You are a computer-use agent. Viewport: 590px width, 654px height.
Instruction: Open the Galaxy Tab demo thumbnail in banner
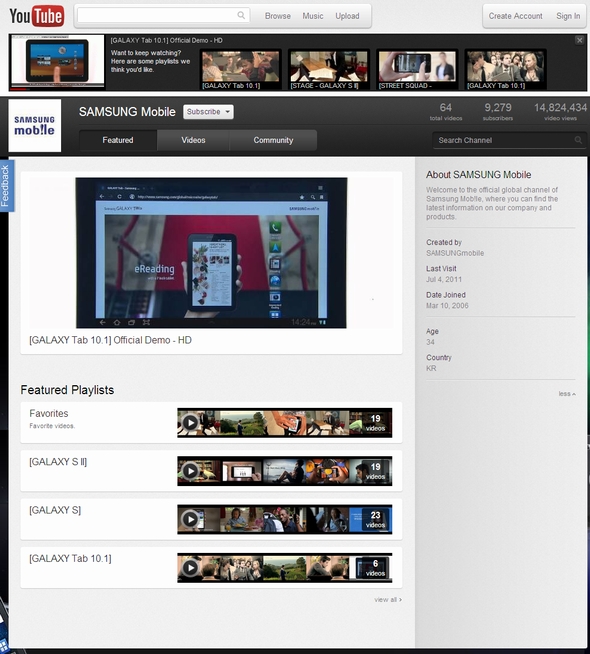coord(58,62)
